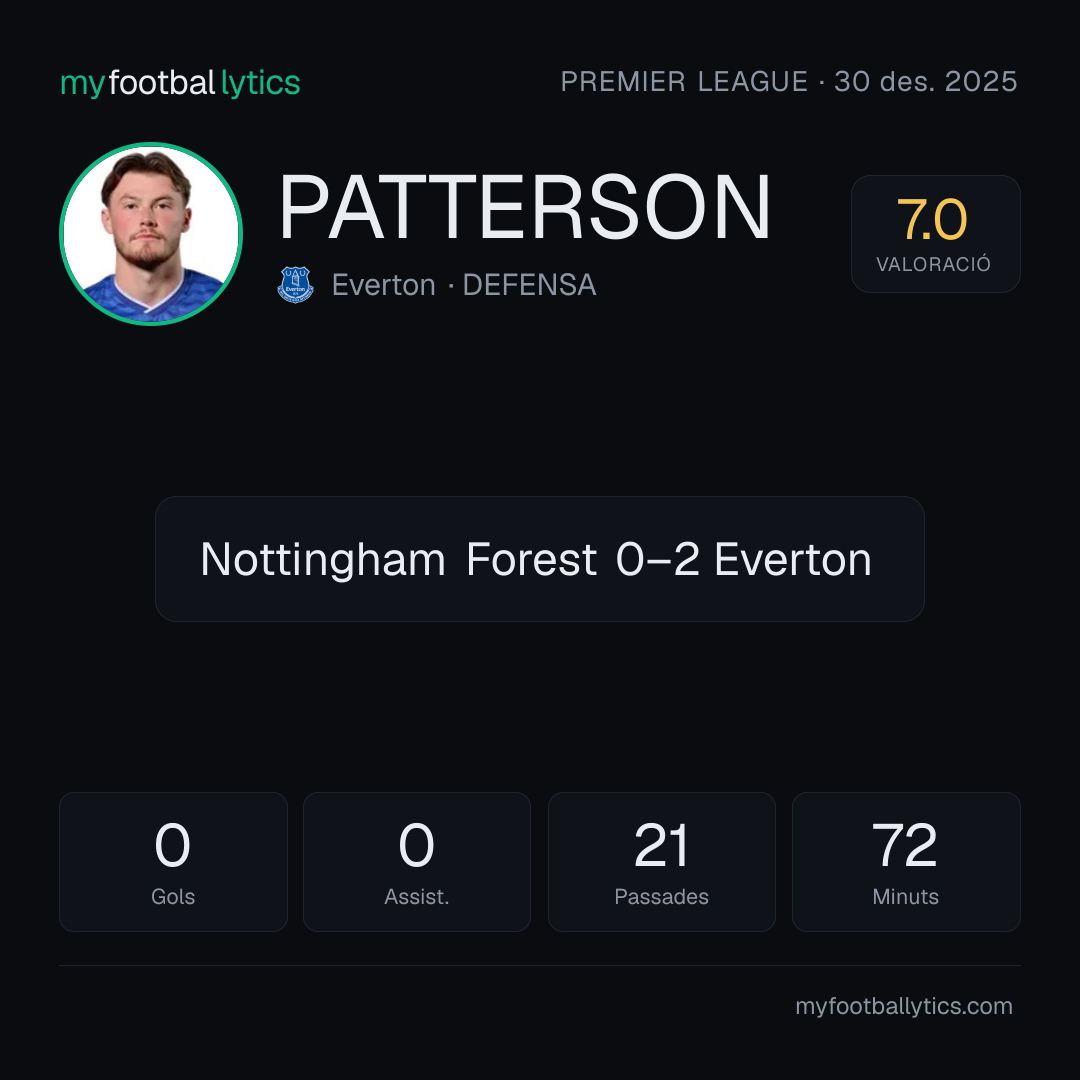Click the Everton club crest icon

pos(295,284)
